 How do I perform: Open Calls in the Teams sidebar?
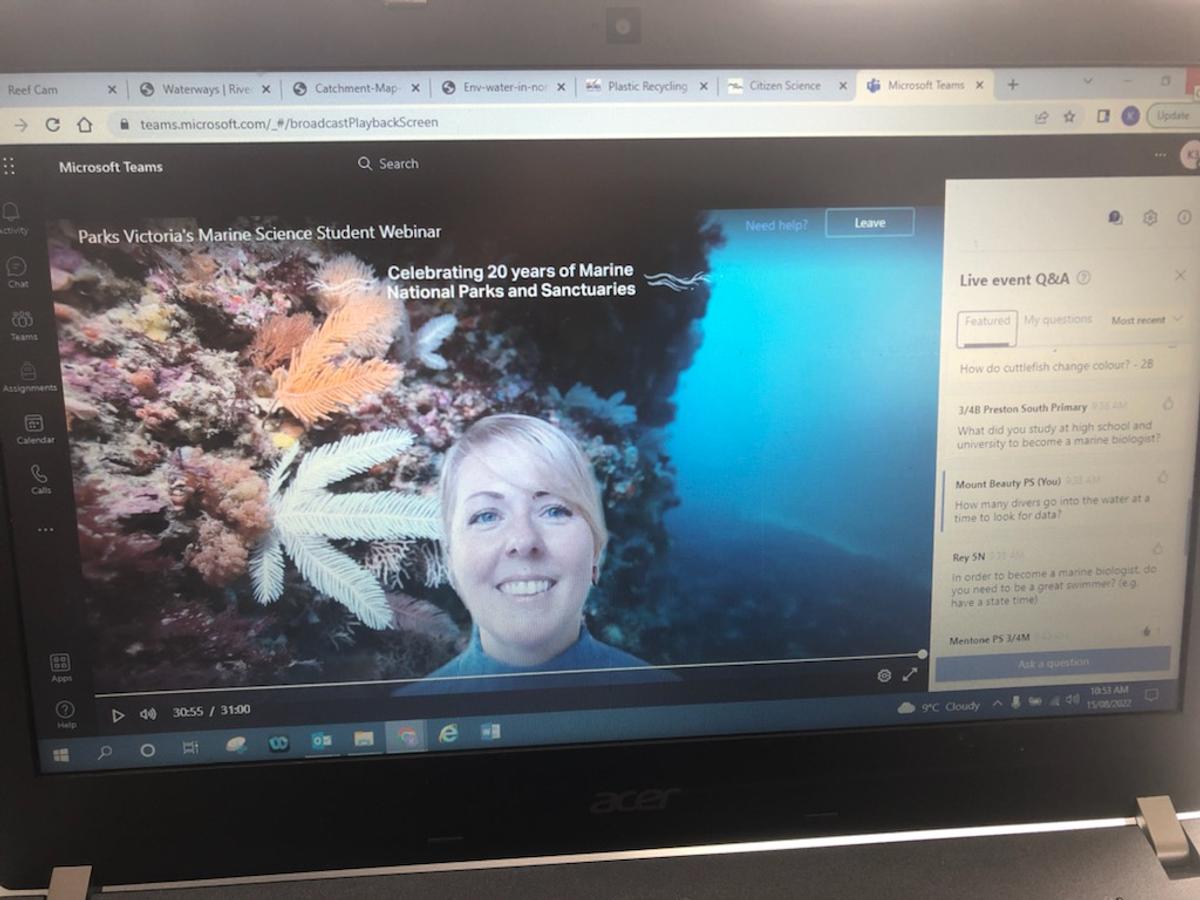pos(40,478)
